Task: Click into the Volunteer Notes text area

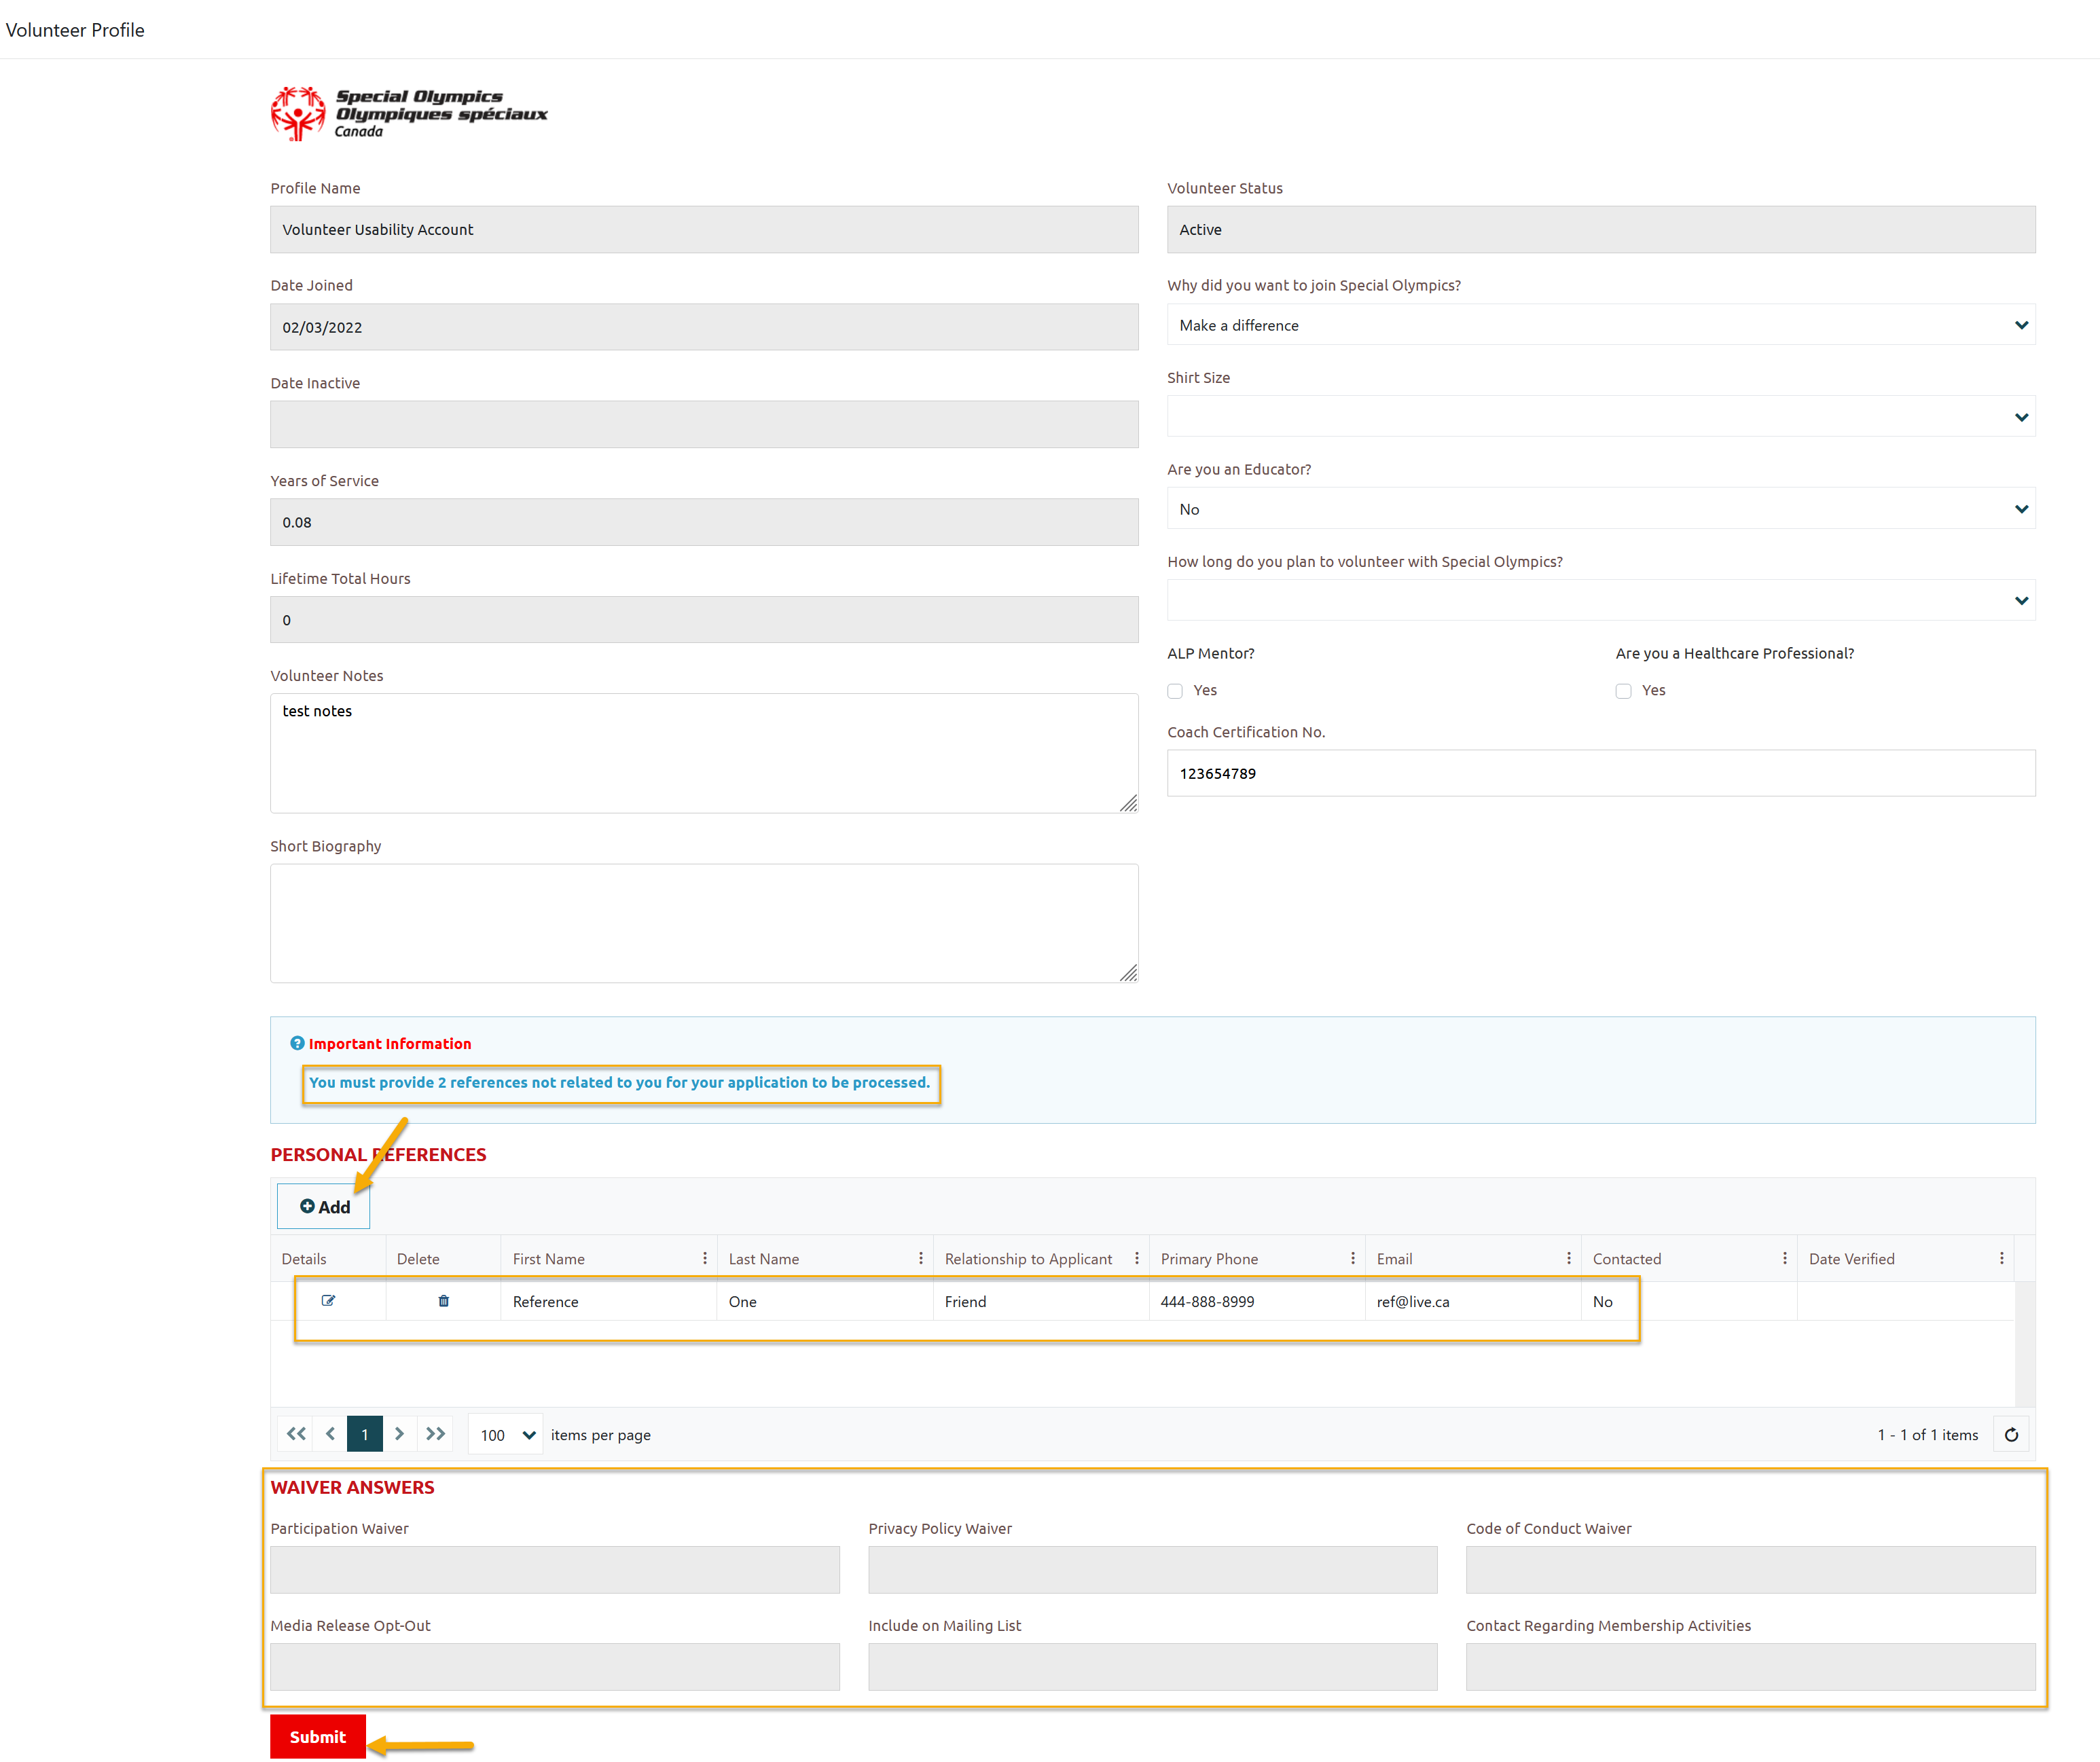Action: pyautogui.click(x=704, y=753)
